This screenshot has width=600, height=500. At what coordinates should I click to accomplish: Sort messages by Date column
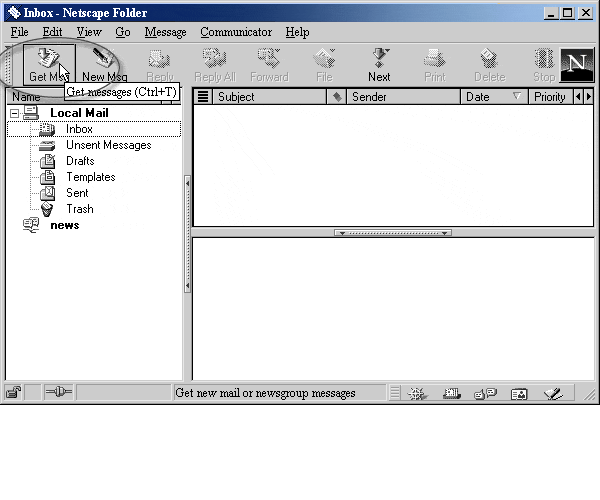click(494, 97)
